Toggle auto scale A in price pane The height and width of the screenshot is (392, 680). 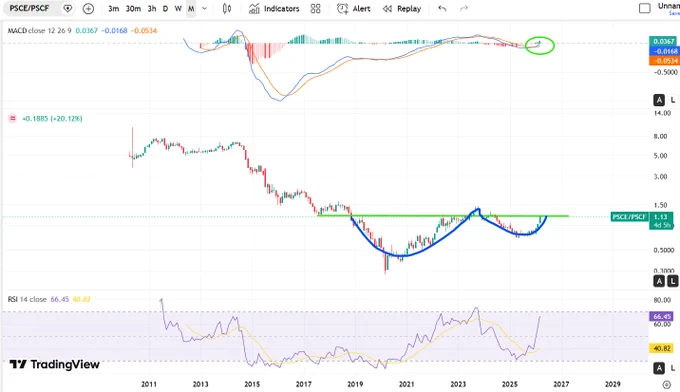[x=659, y=281]
